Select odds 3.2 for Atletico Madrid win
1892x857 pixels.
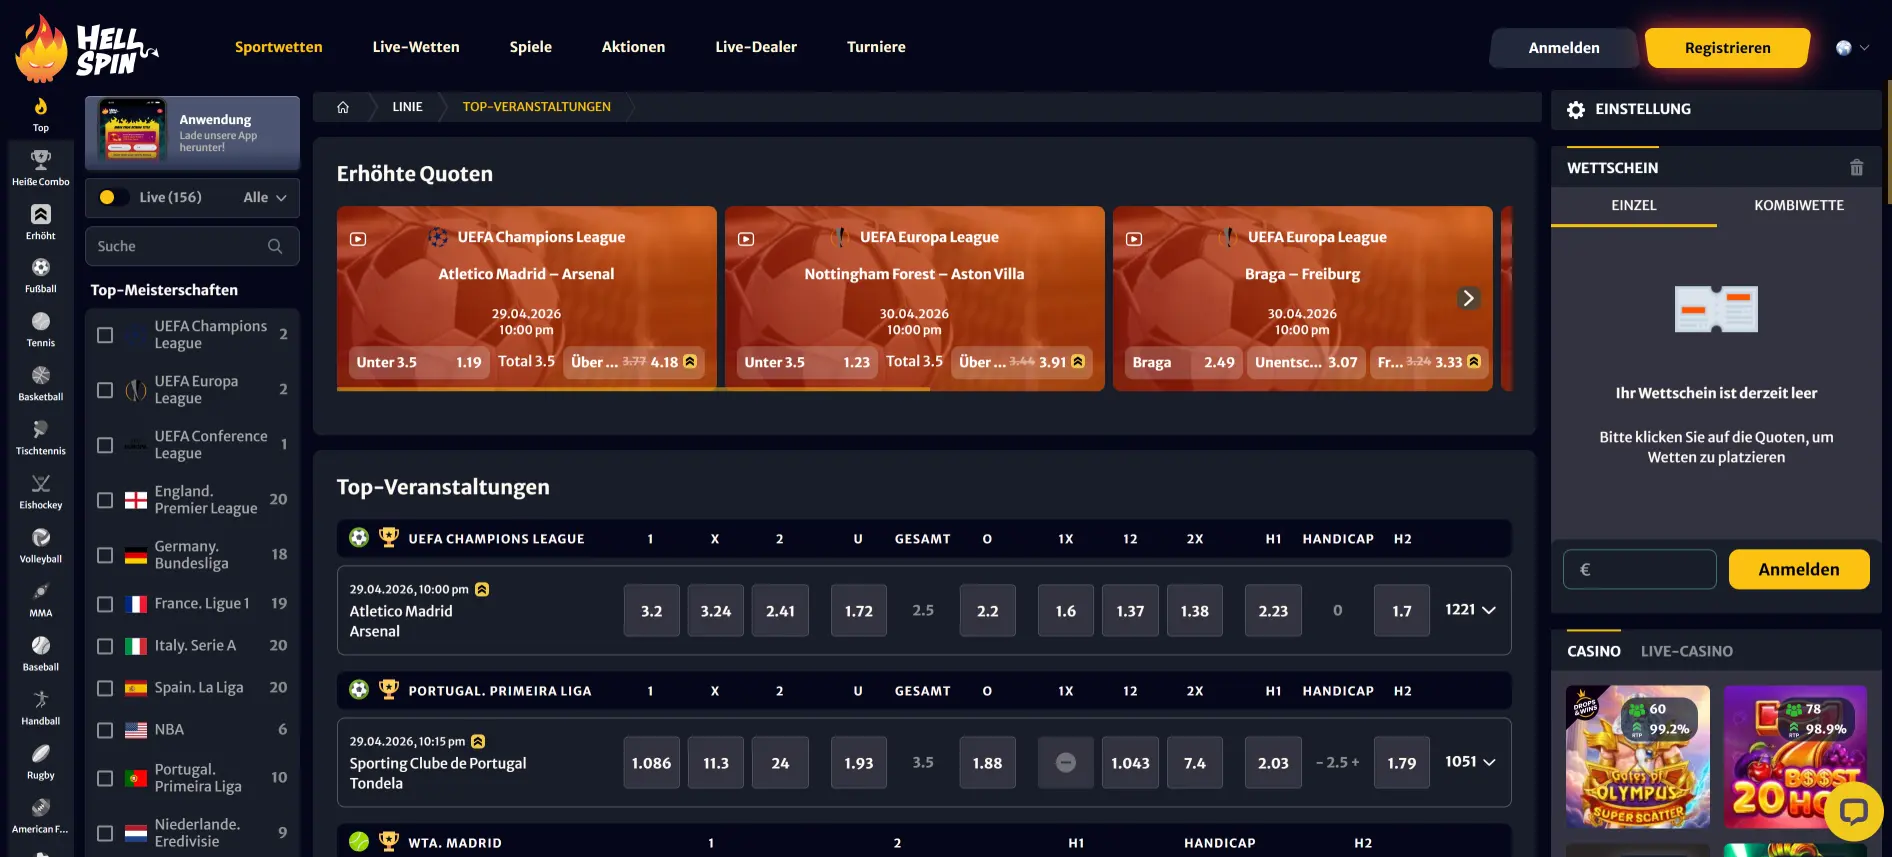(652, 611)
